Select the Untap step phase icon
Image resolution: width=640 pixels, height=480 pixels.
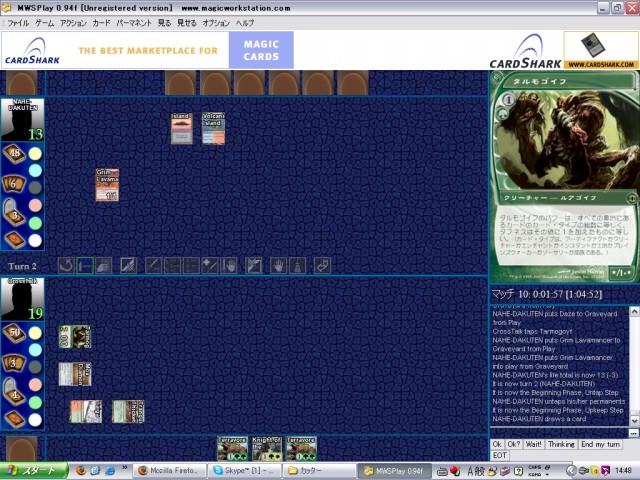[66, 266]
